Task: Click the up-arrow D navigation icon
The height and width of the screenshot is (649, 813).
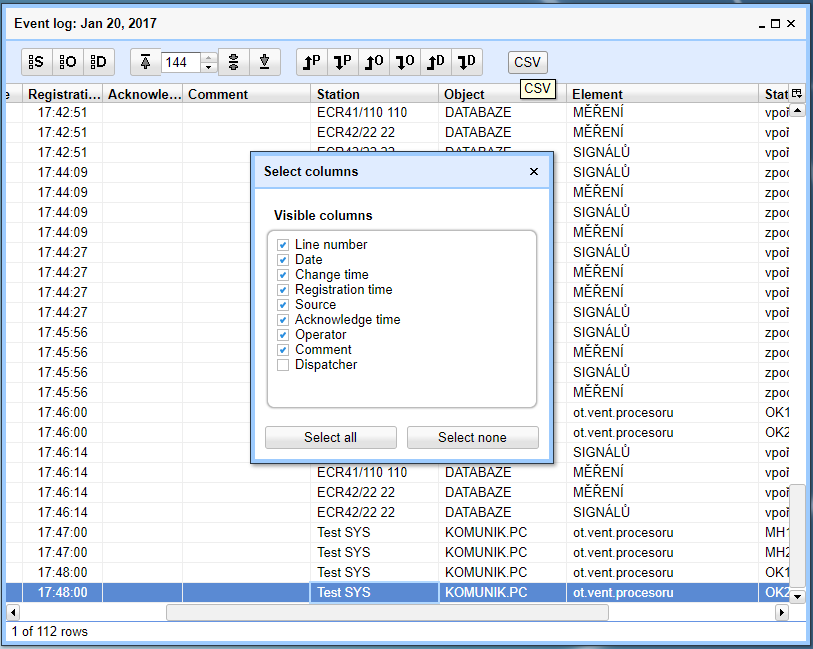Action: [436, 62]
